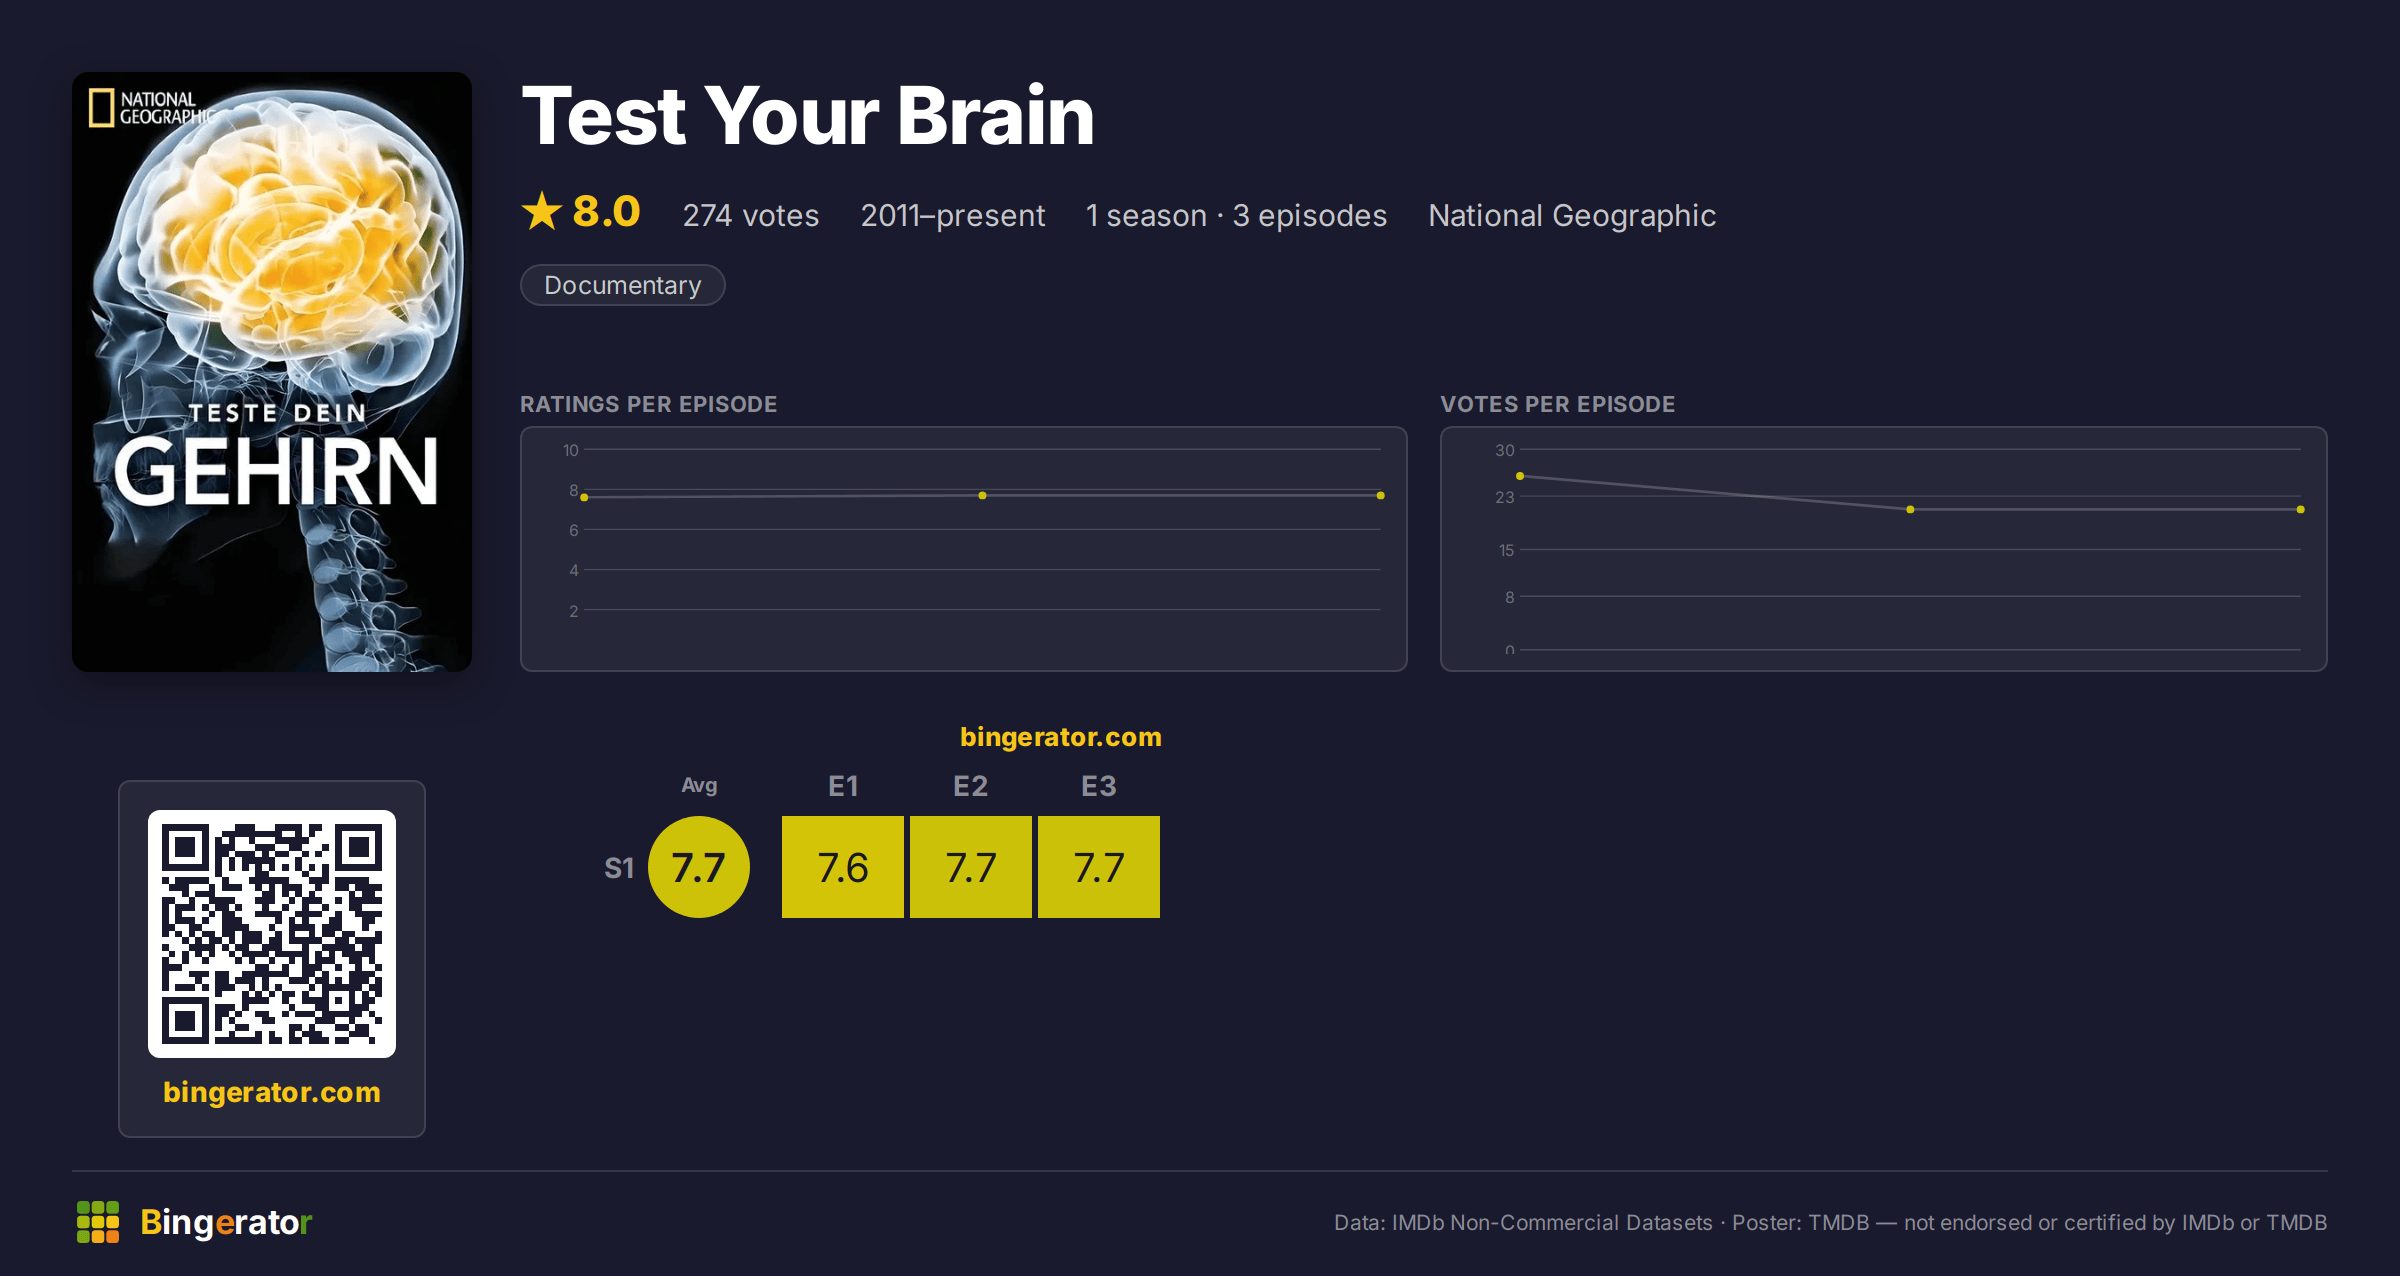Click the QR code image
The height and width of the screenshot is (1276, 2400).
pyautogui.click(x=272, y=934)
